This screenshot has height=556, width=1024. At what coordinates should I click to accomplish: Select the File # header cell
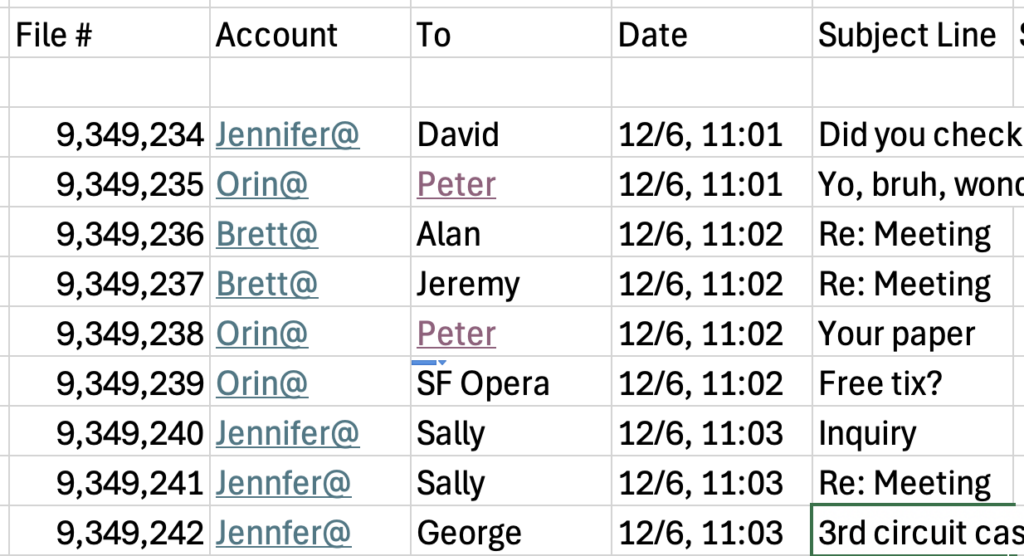coord(108,36)
